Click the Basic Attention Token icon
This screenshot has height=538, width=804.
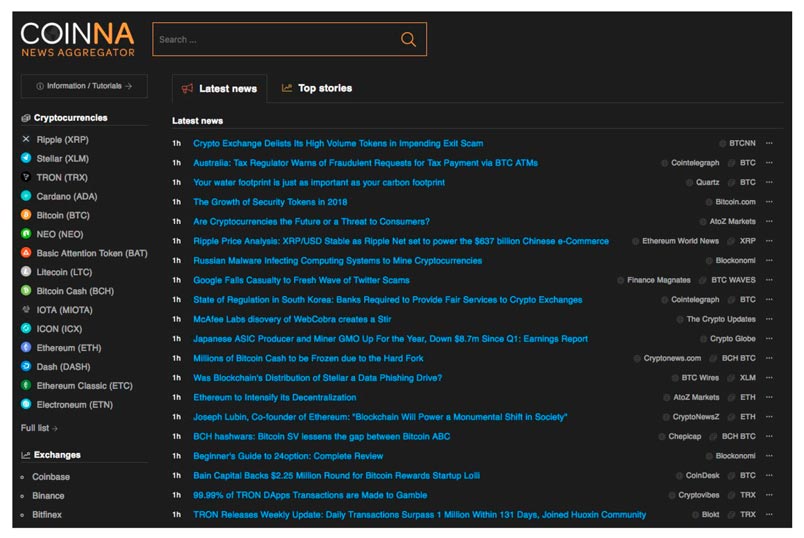[x=26, y=253]
